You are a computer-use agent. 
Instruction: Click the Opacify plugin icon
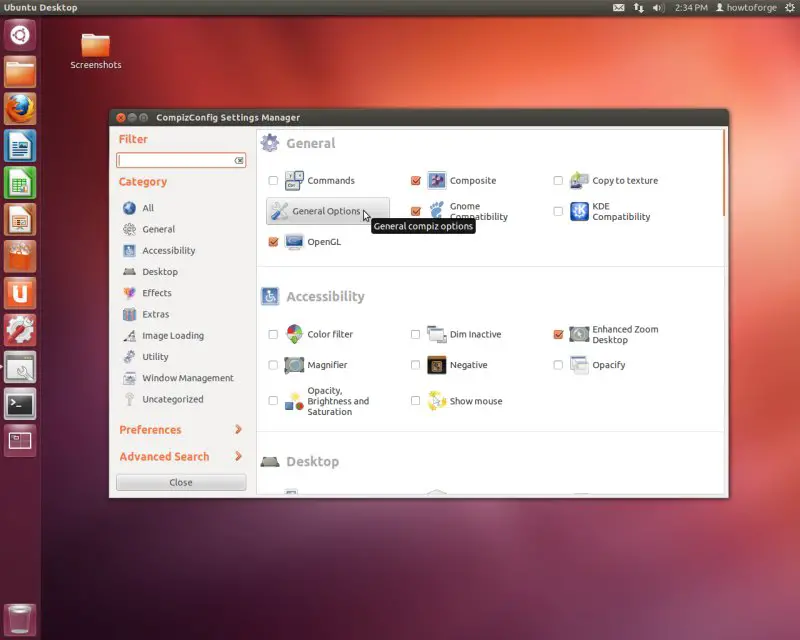pyautogui.click(x=579, y=365)
